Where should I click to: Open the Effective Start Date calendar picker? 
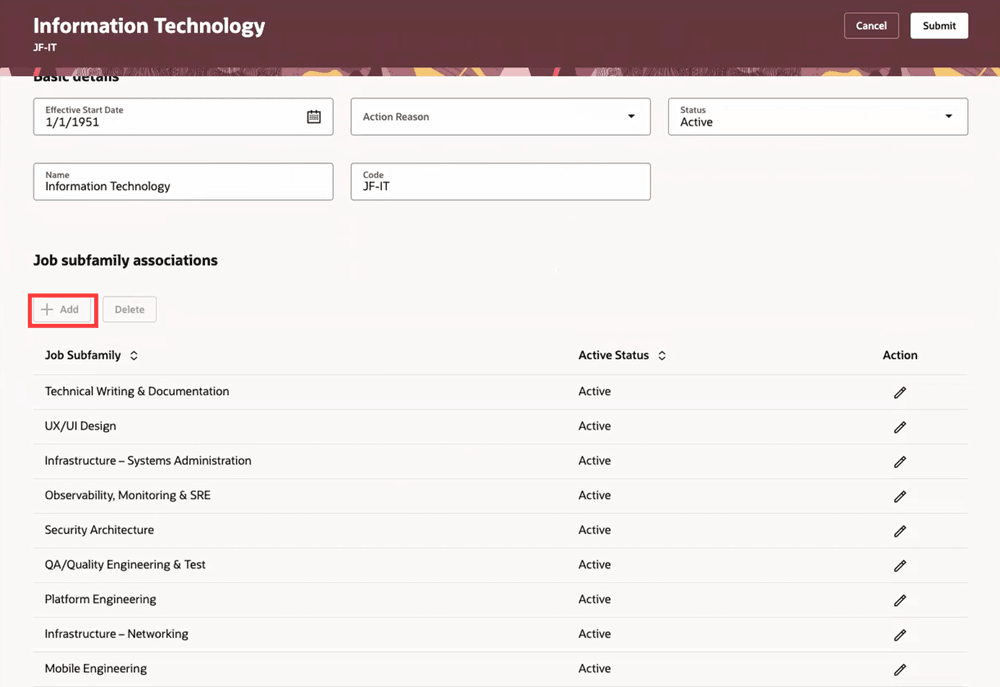314,117
